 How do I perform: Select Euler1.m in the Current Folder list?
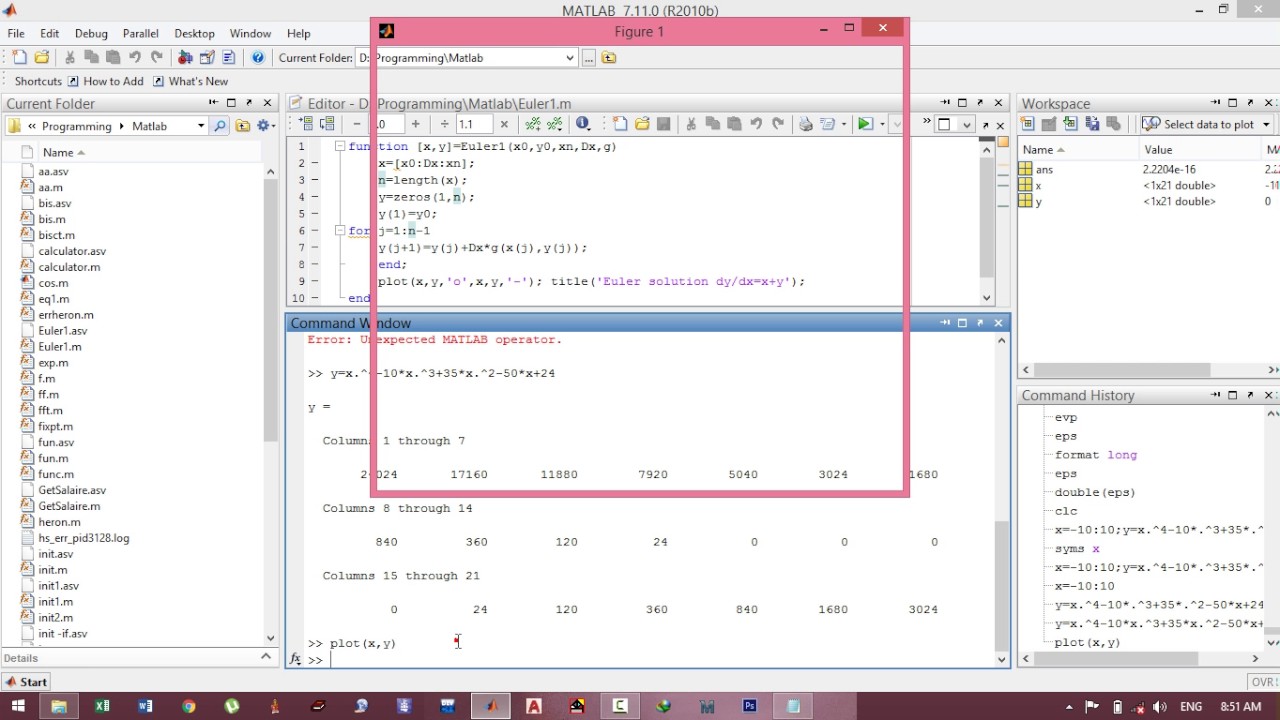point(60,346)
